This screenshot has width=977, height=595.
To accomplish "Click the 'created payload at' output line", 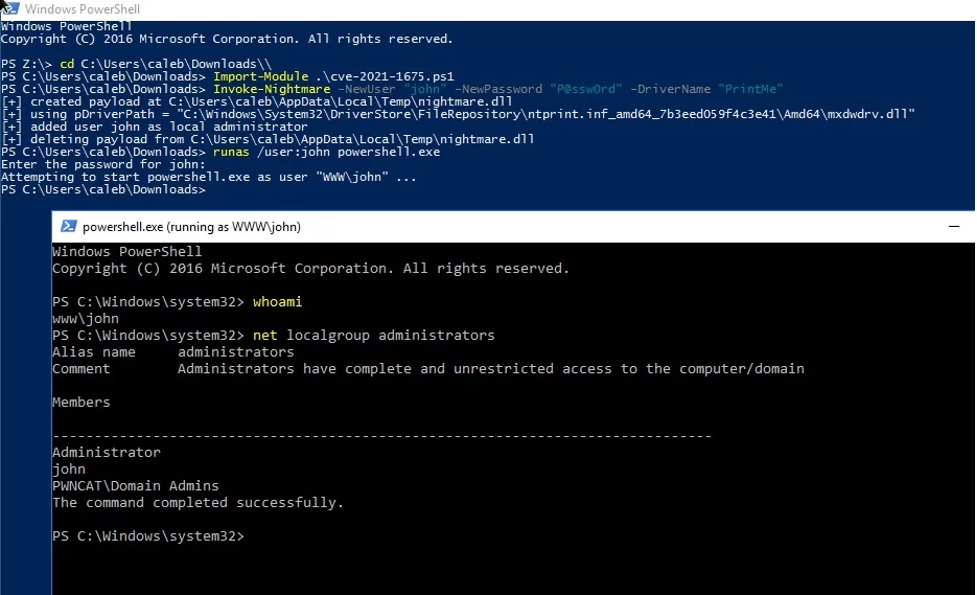I will click(x=257, y=102).
